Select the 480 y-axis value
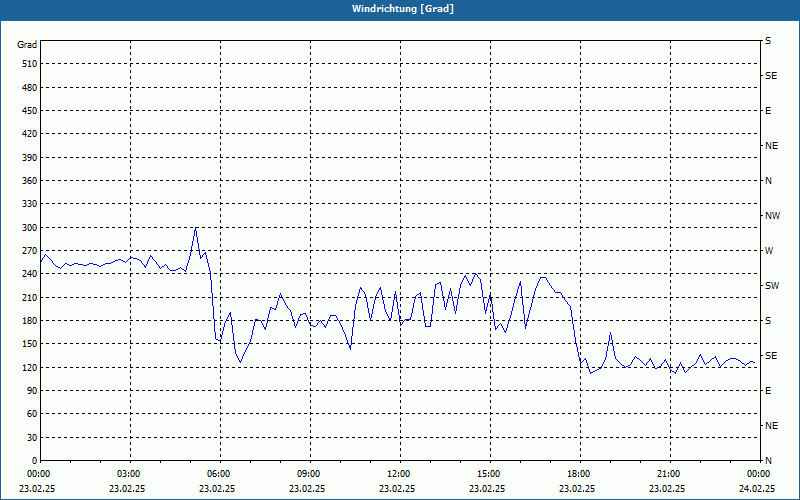 30,88
